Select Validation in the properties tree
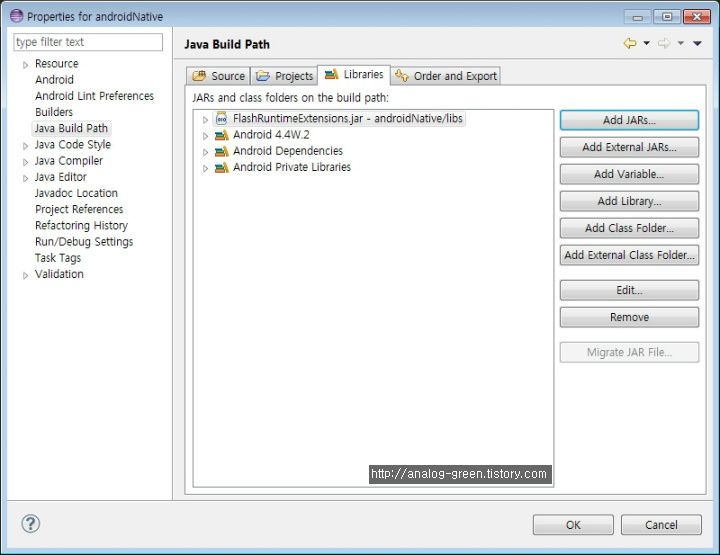 pyautogui.click(x=59, y=274)
